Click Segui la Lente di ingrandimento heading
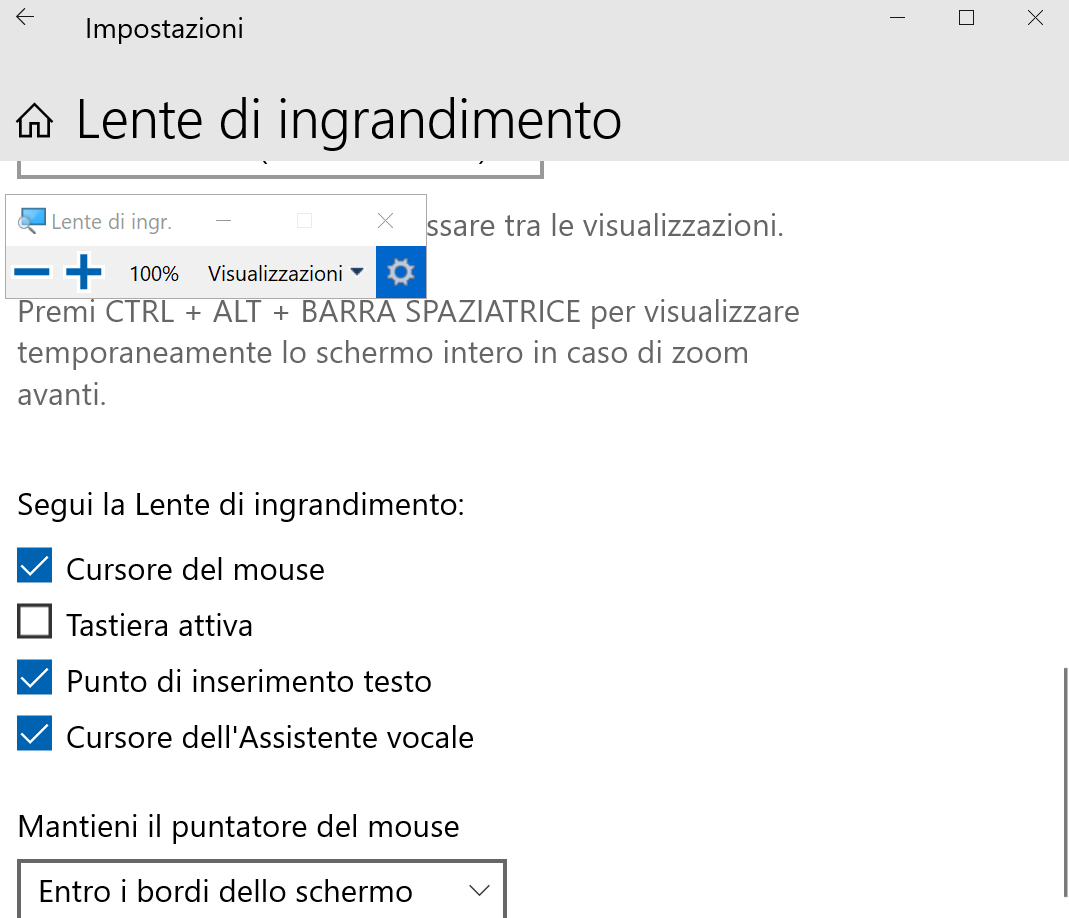Screen dimensions: 1069x918 (x=241, y=505)
